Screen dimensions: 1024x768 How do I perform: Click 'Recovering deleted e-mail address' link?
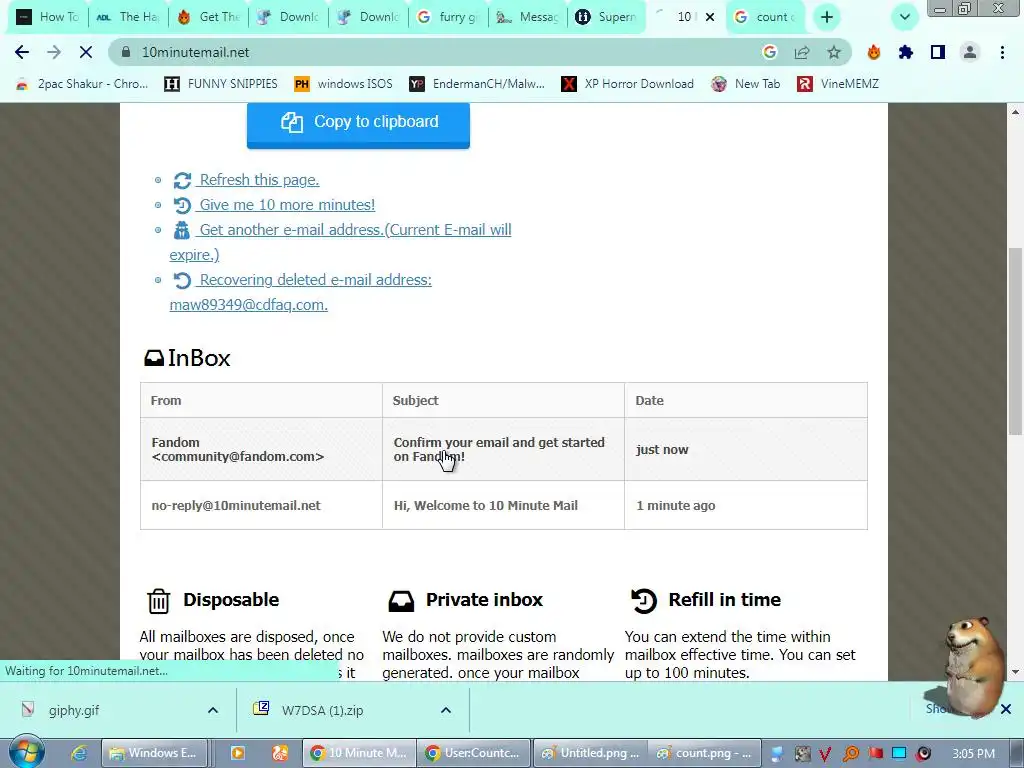(315, 280)
